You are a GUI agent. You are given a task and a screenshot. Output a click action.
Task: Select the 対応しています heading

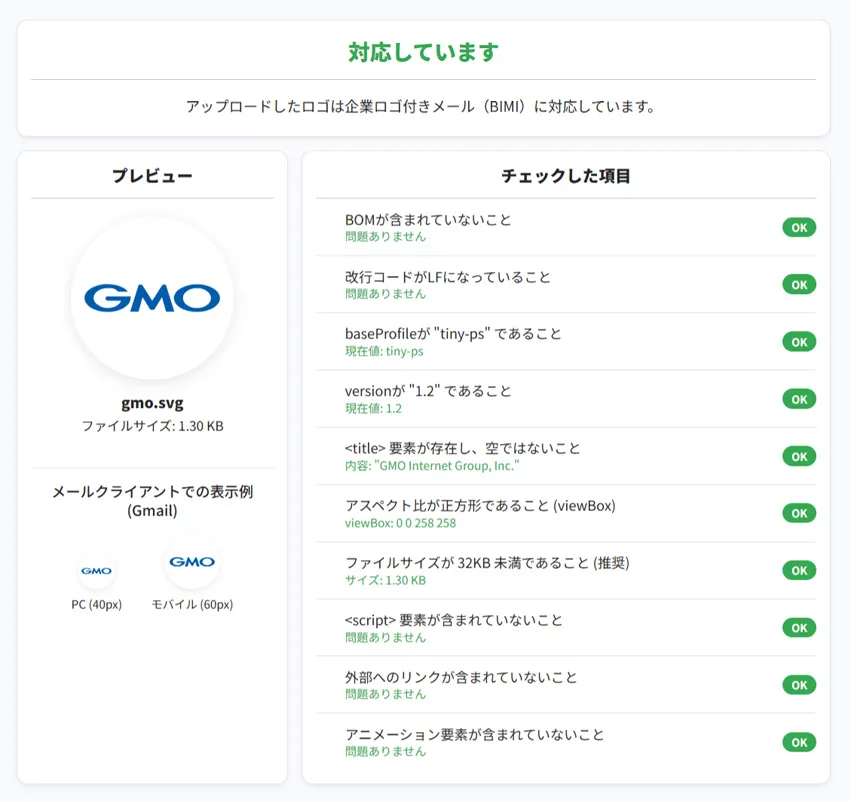coord(423,52)
